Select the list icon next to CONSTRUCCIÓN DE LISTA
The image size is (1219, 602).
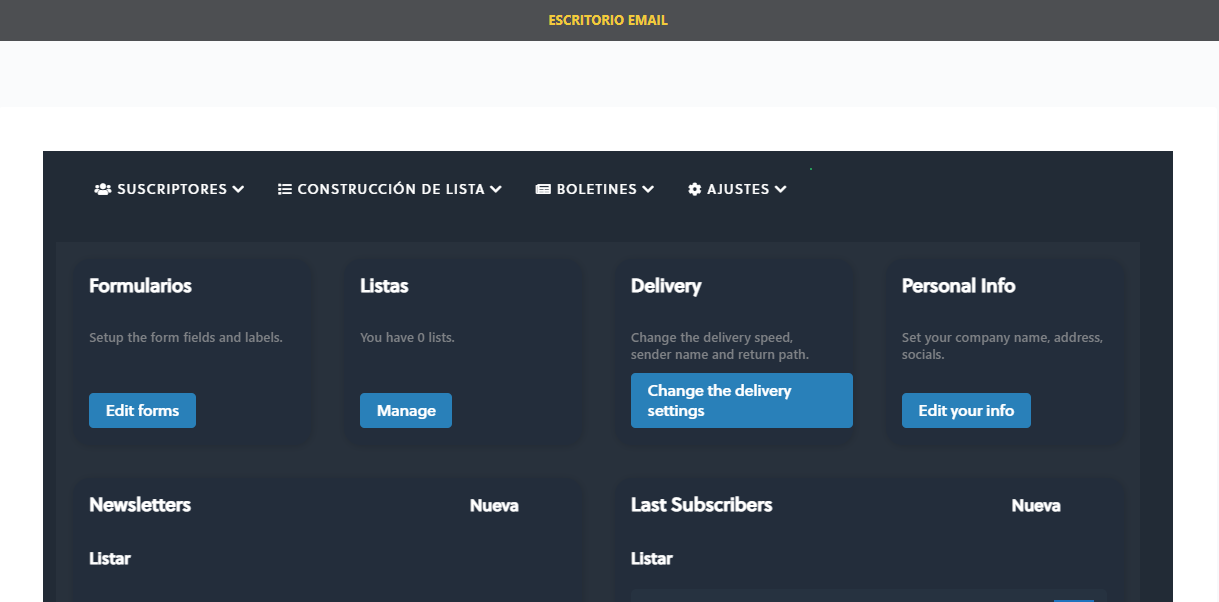pos(283,188)
